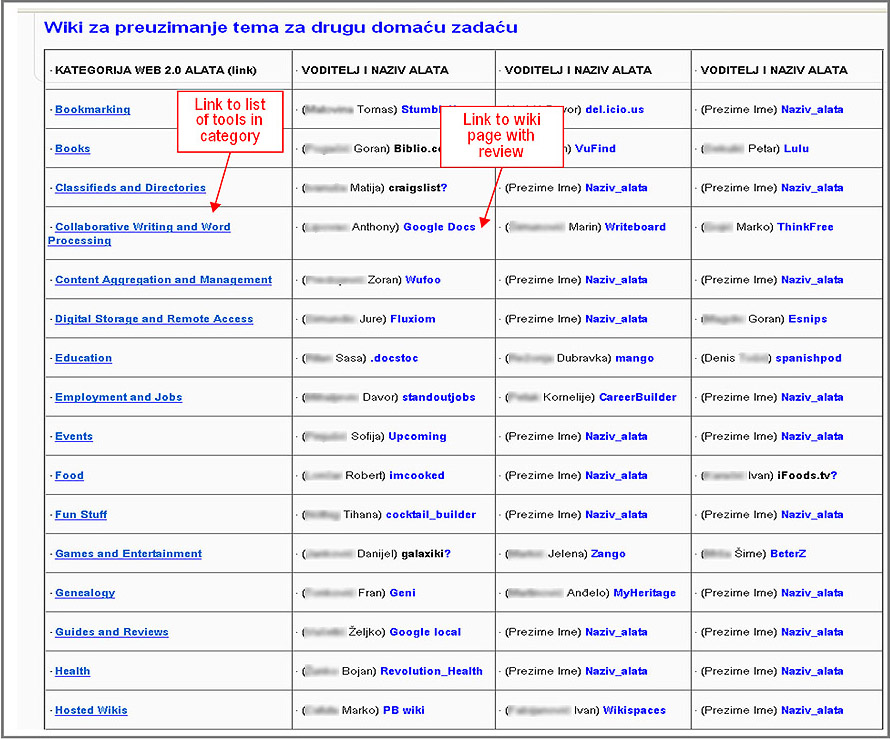Open the Revolution_Health link
This screenshot has width=890, height=739.
point(431,671)
